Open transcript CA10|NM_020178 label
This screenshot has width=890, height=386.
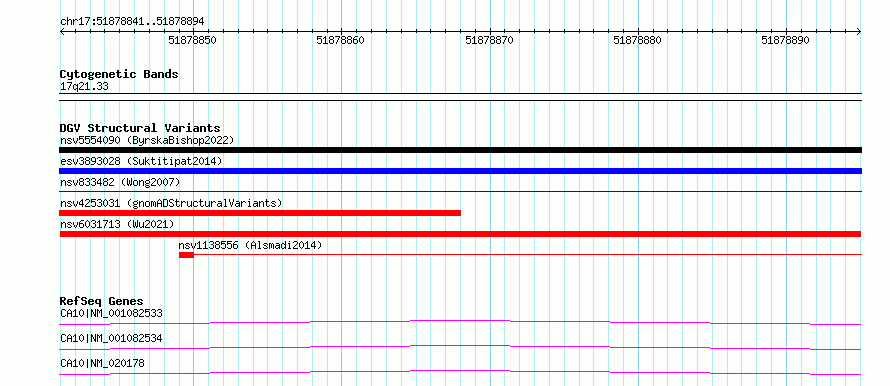(102, 363)
